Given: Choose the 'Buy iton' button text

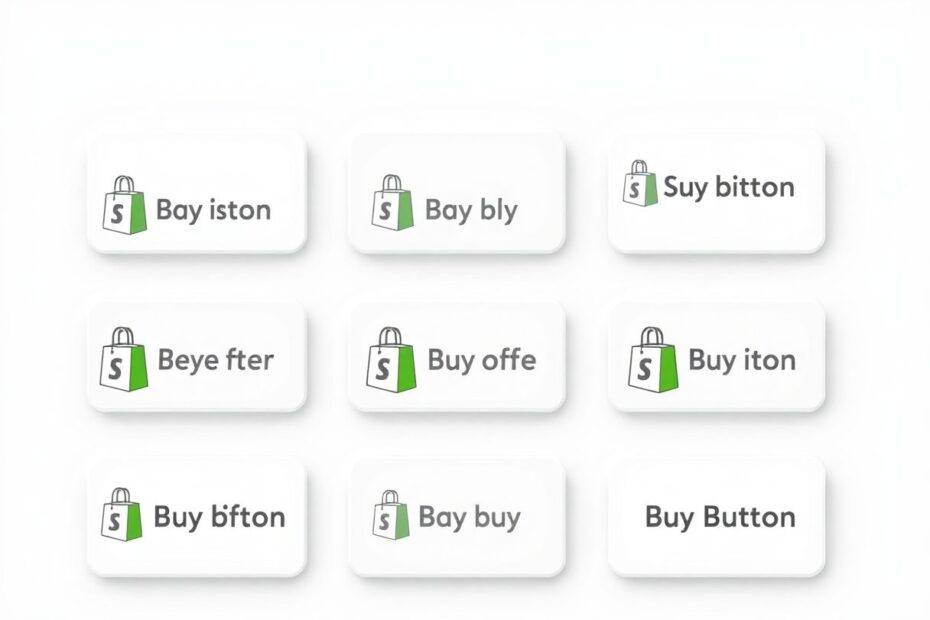Looking at the screenshot, I should tap(742, 361).
